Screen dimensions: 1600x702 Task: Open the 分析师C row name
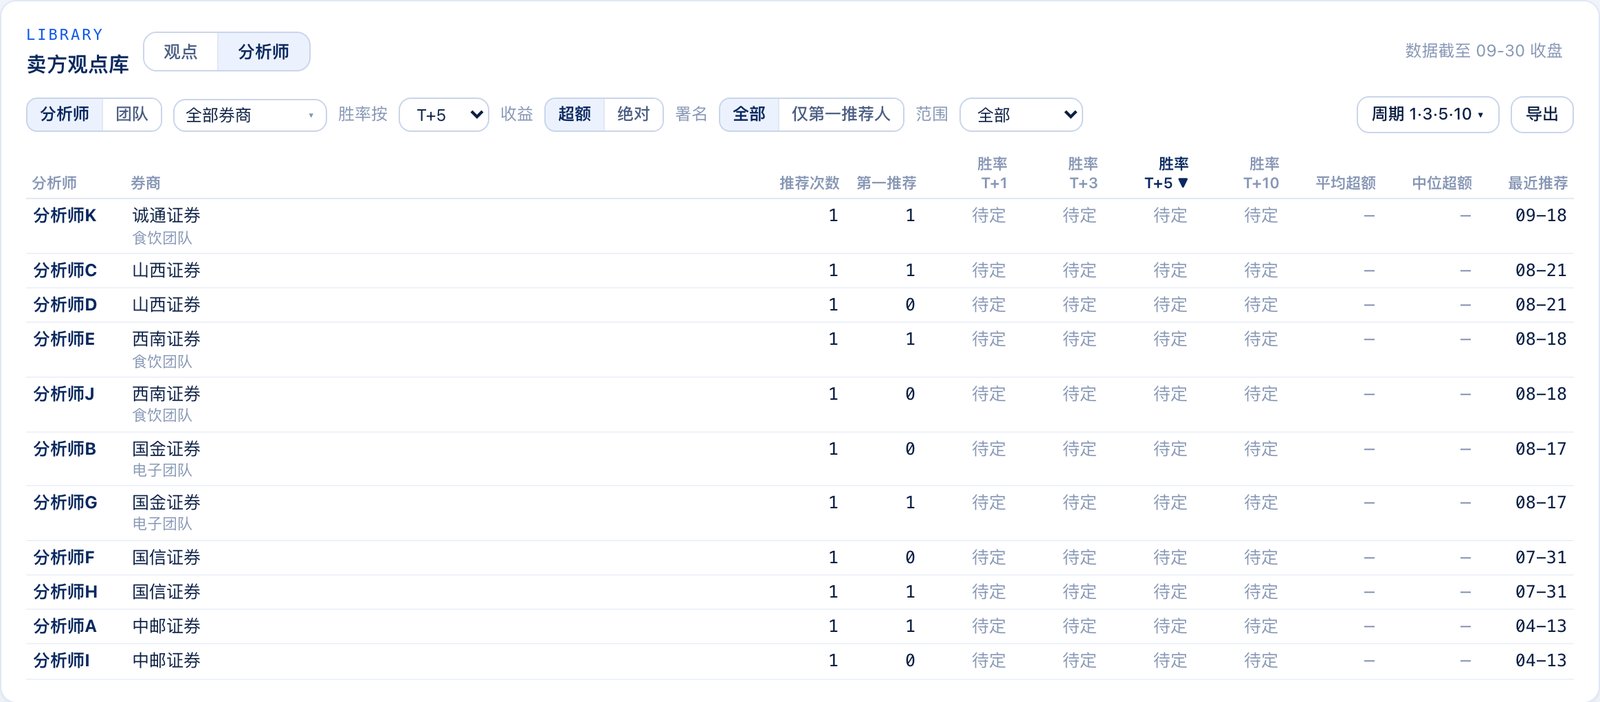tap(65, 270)
